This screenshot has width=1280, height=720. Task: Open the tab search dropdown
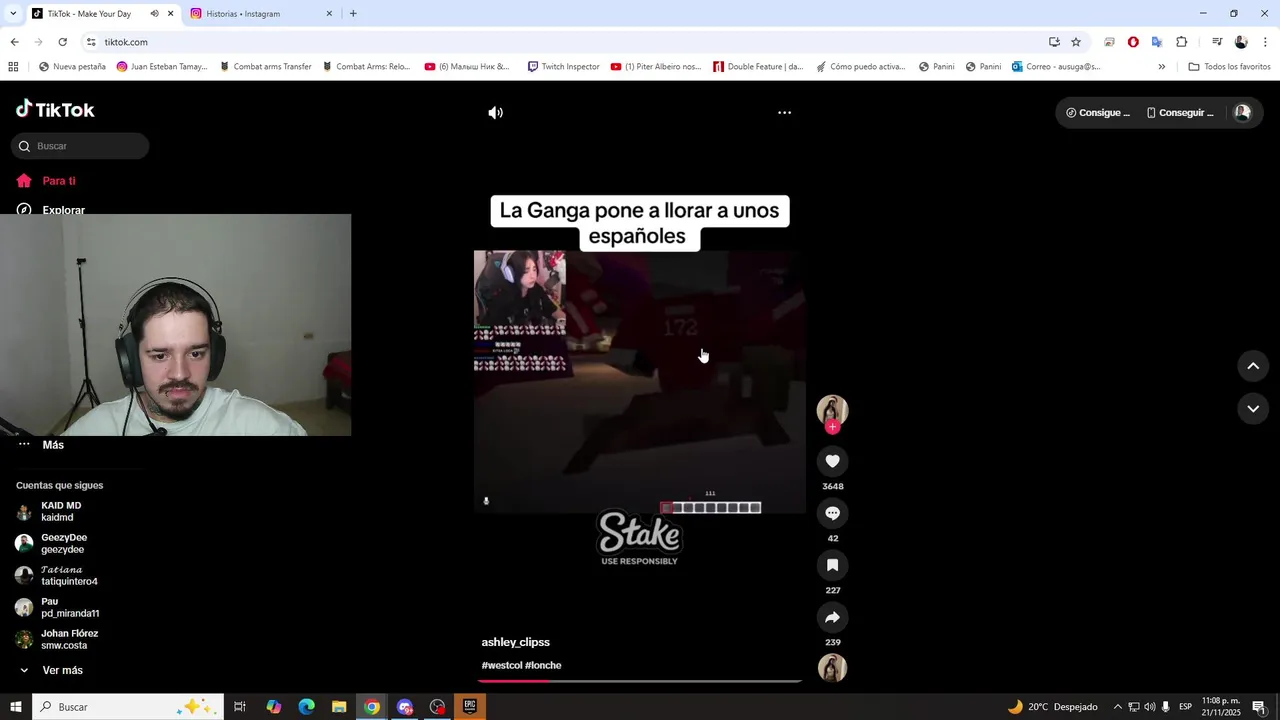click(x=12, y=14)
